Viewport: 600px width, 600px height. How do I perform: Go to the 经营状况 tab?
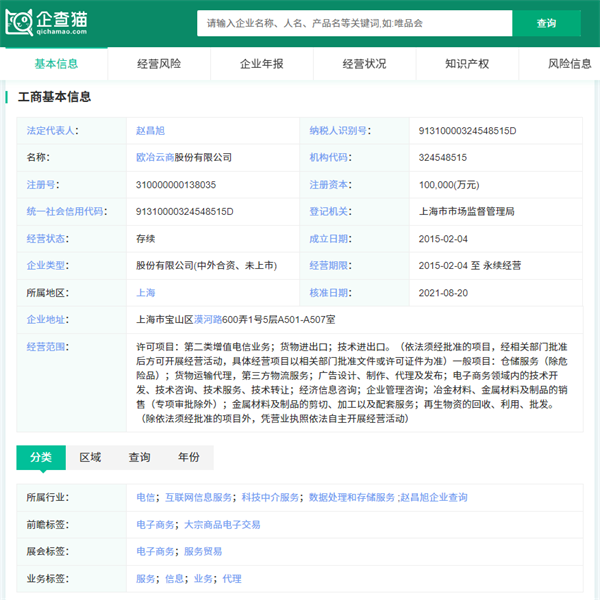point(364,63)
